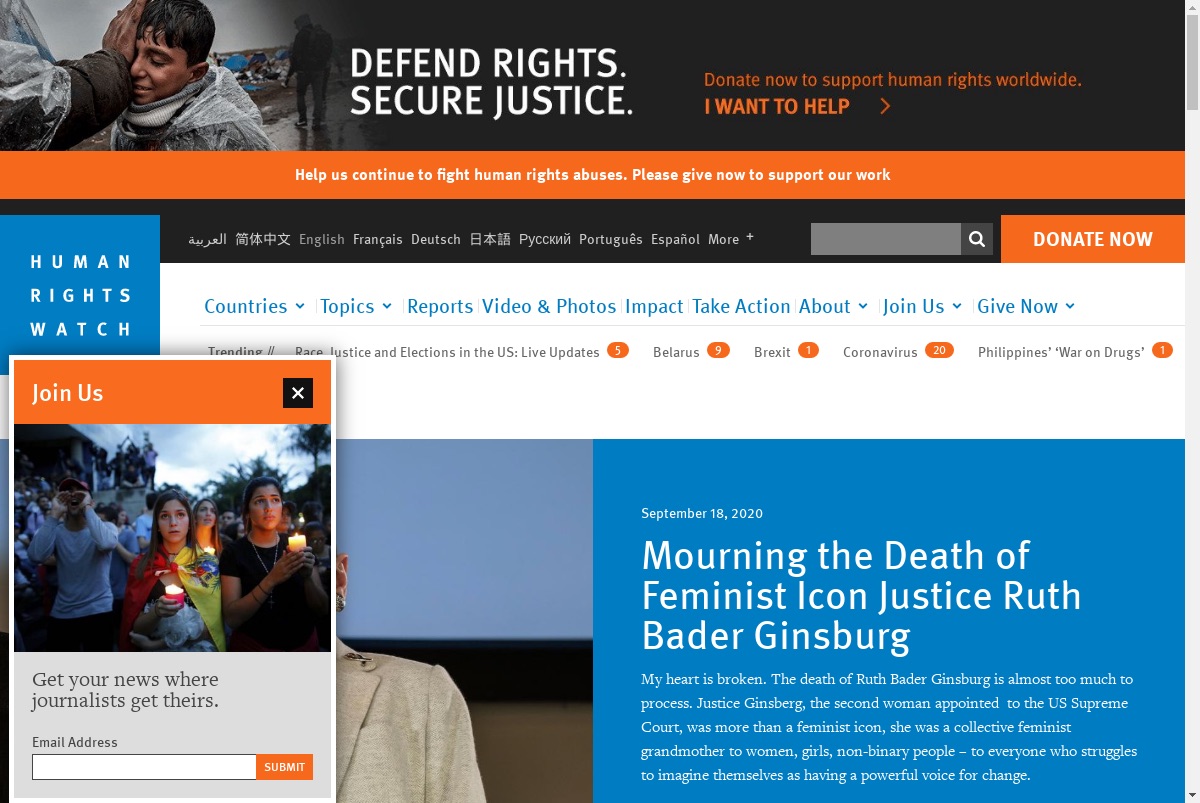Click the Belarus count badge showing 9

click(x=718, y=350)
